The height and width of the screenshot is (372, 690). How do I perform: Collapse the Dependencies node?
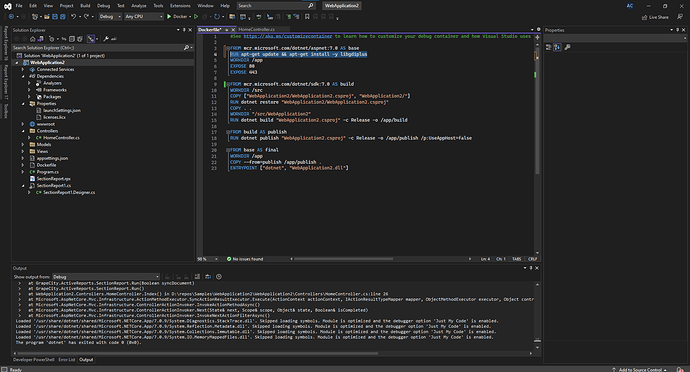[x=23, y=76]
